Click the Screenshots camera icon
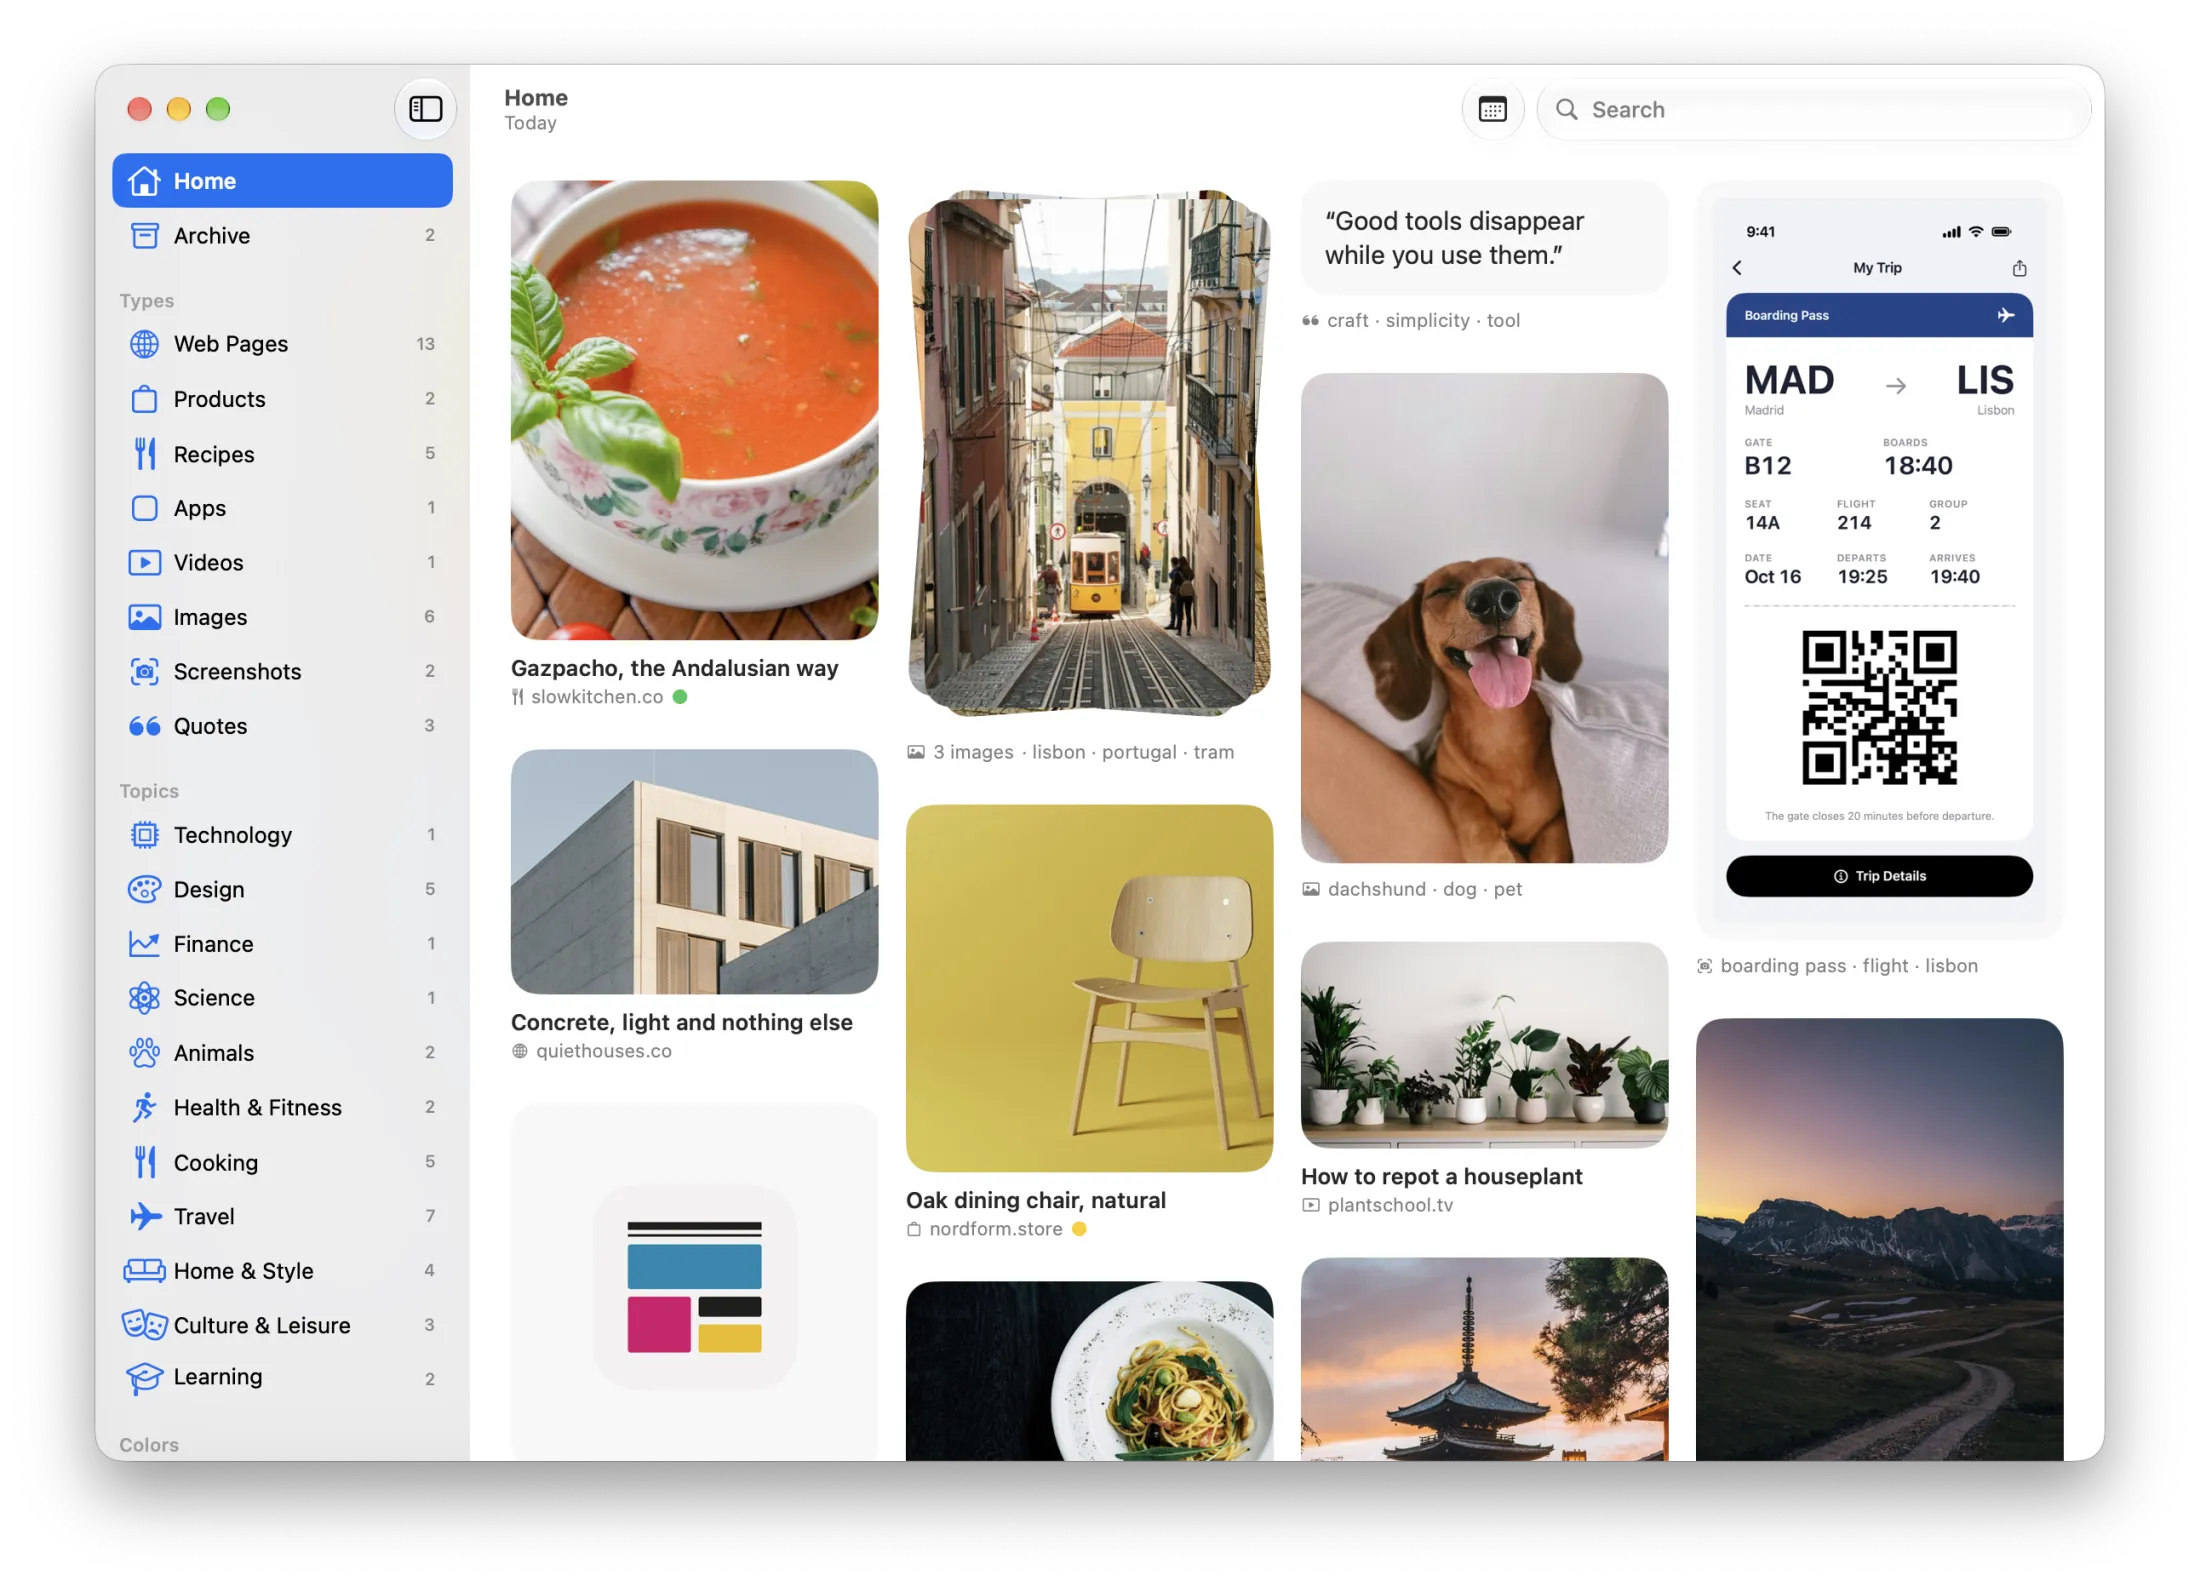2200x1587 pixels. coord(144,671)
